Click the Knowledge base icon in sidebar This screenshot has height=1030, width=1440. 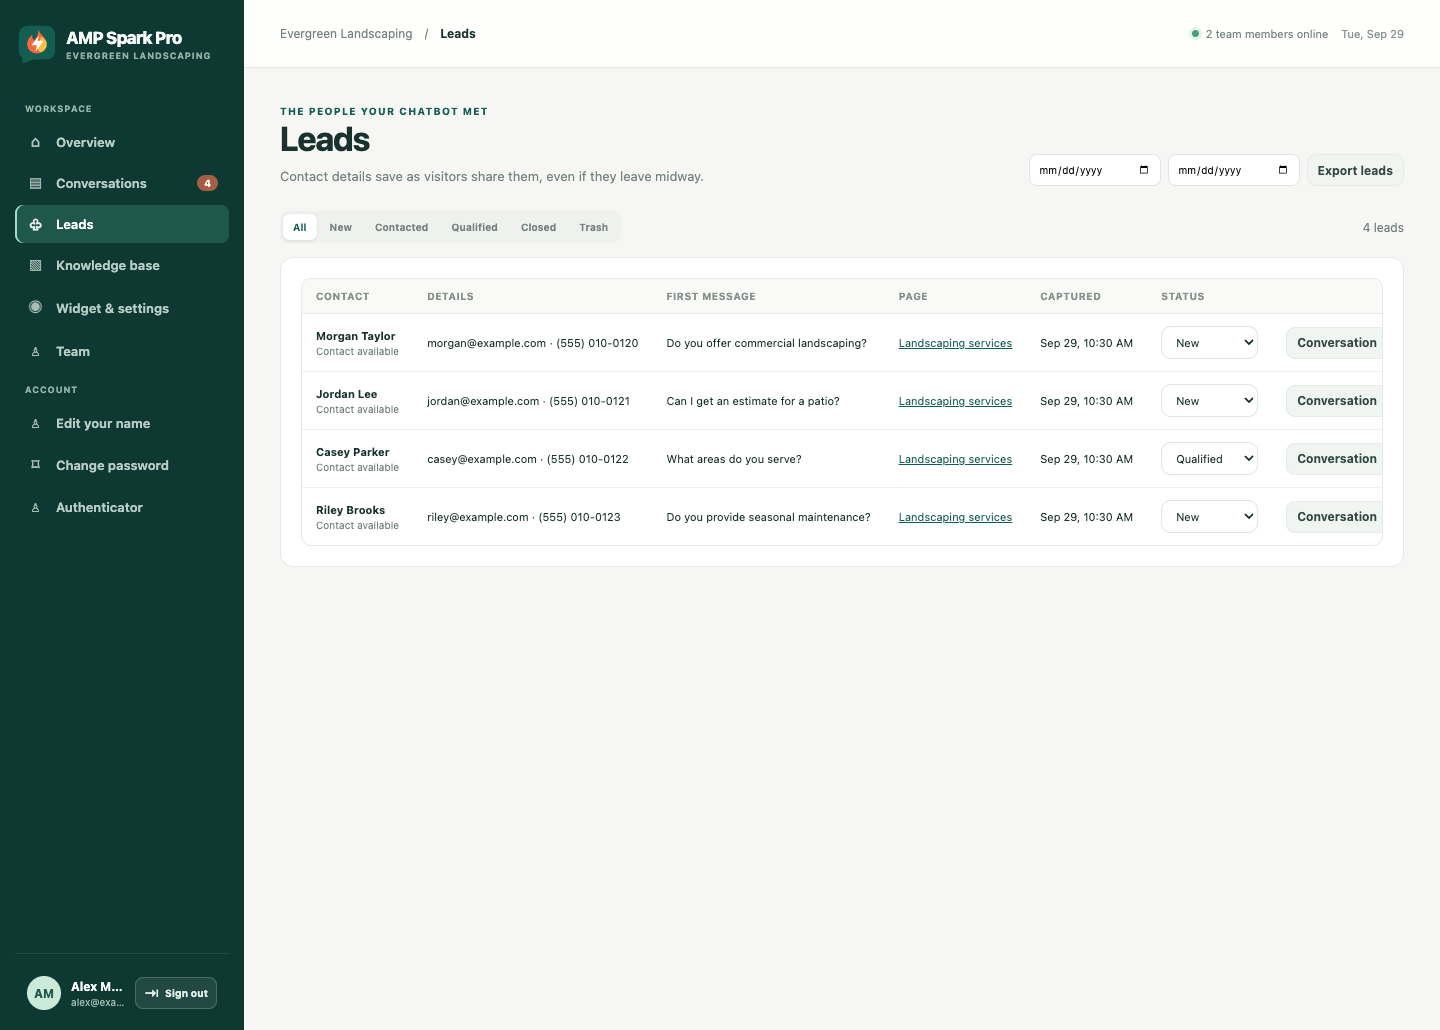(36, 266)
